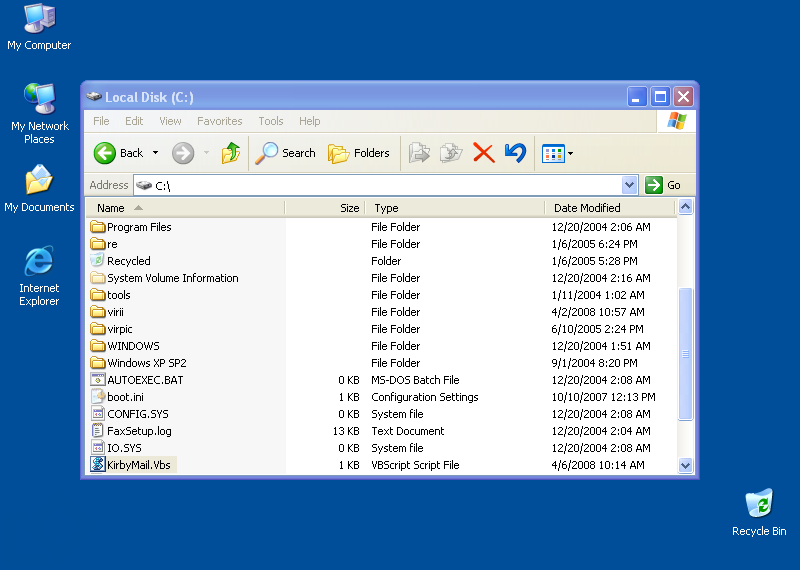Click the '13 KB' size cell
This screenshot has height=570, width=800.
tap(346, 431)
